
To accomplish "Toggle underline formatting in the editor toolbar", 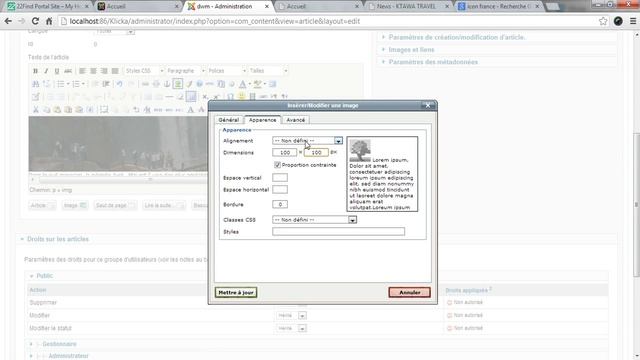I will (57, 71).
